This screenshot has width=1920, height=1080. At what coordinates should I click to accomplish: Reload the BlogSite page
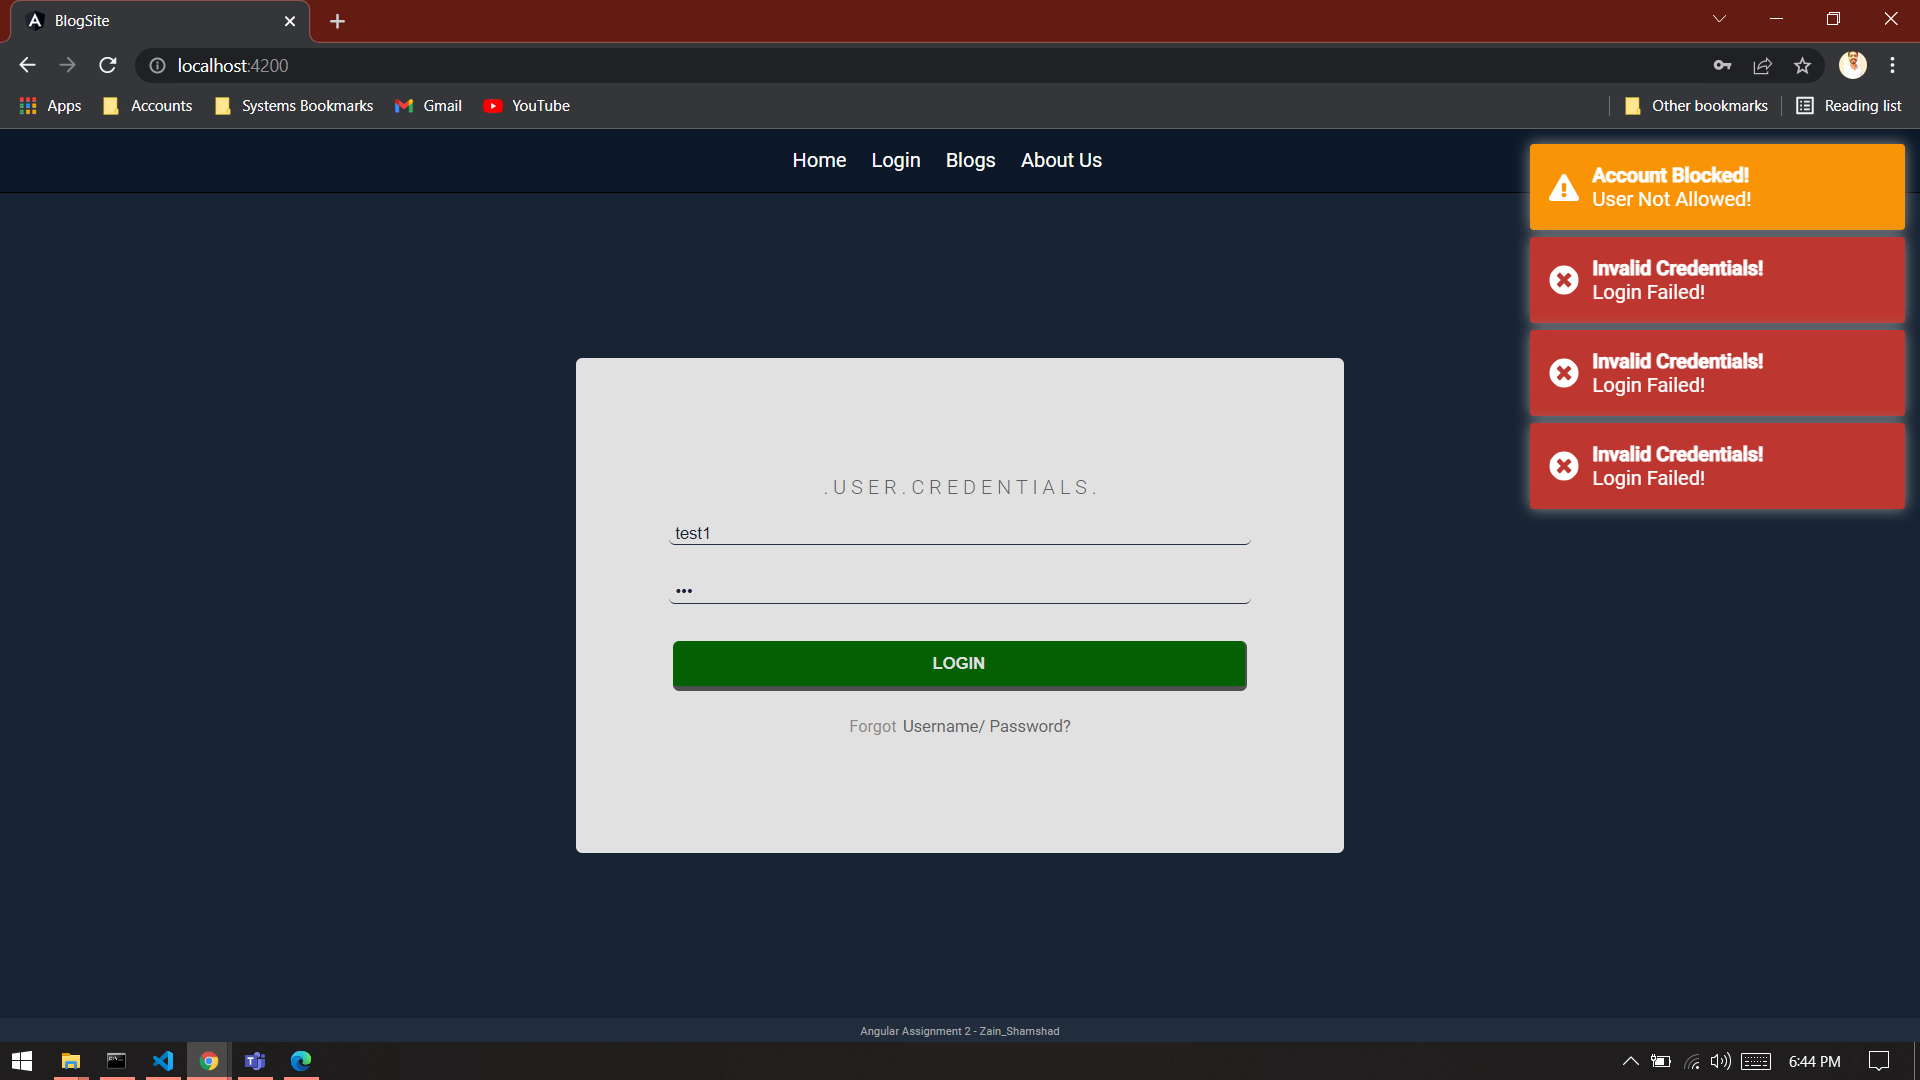point(107,65)
